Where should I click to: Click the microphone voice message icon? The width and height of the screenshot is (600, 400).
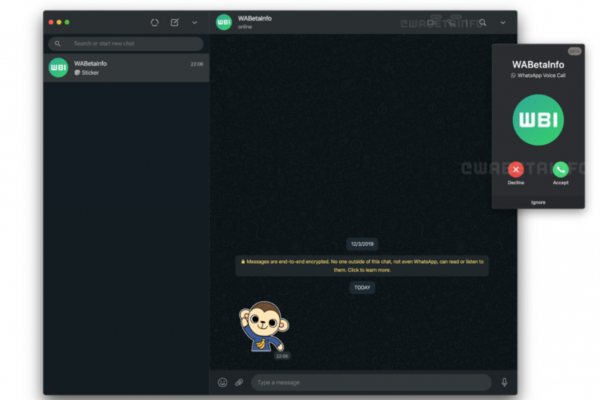pyautogui.click(x=504, y=382)
